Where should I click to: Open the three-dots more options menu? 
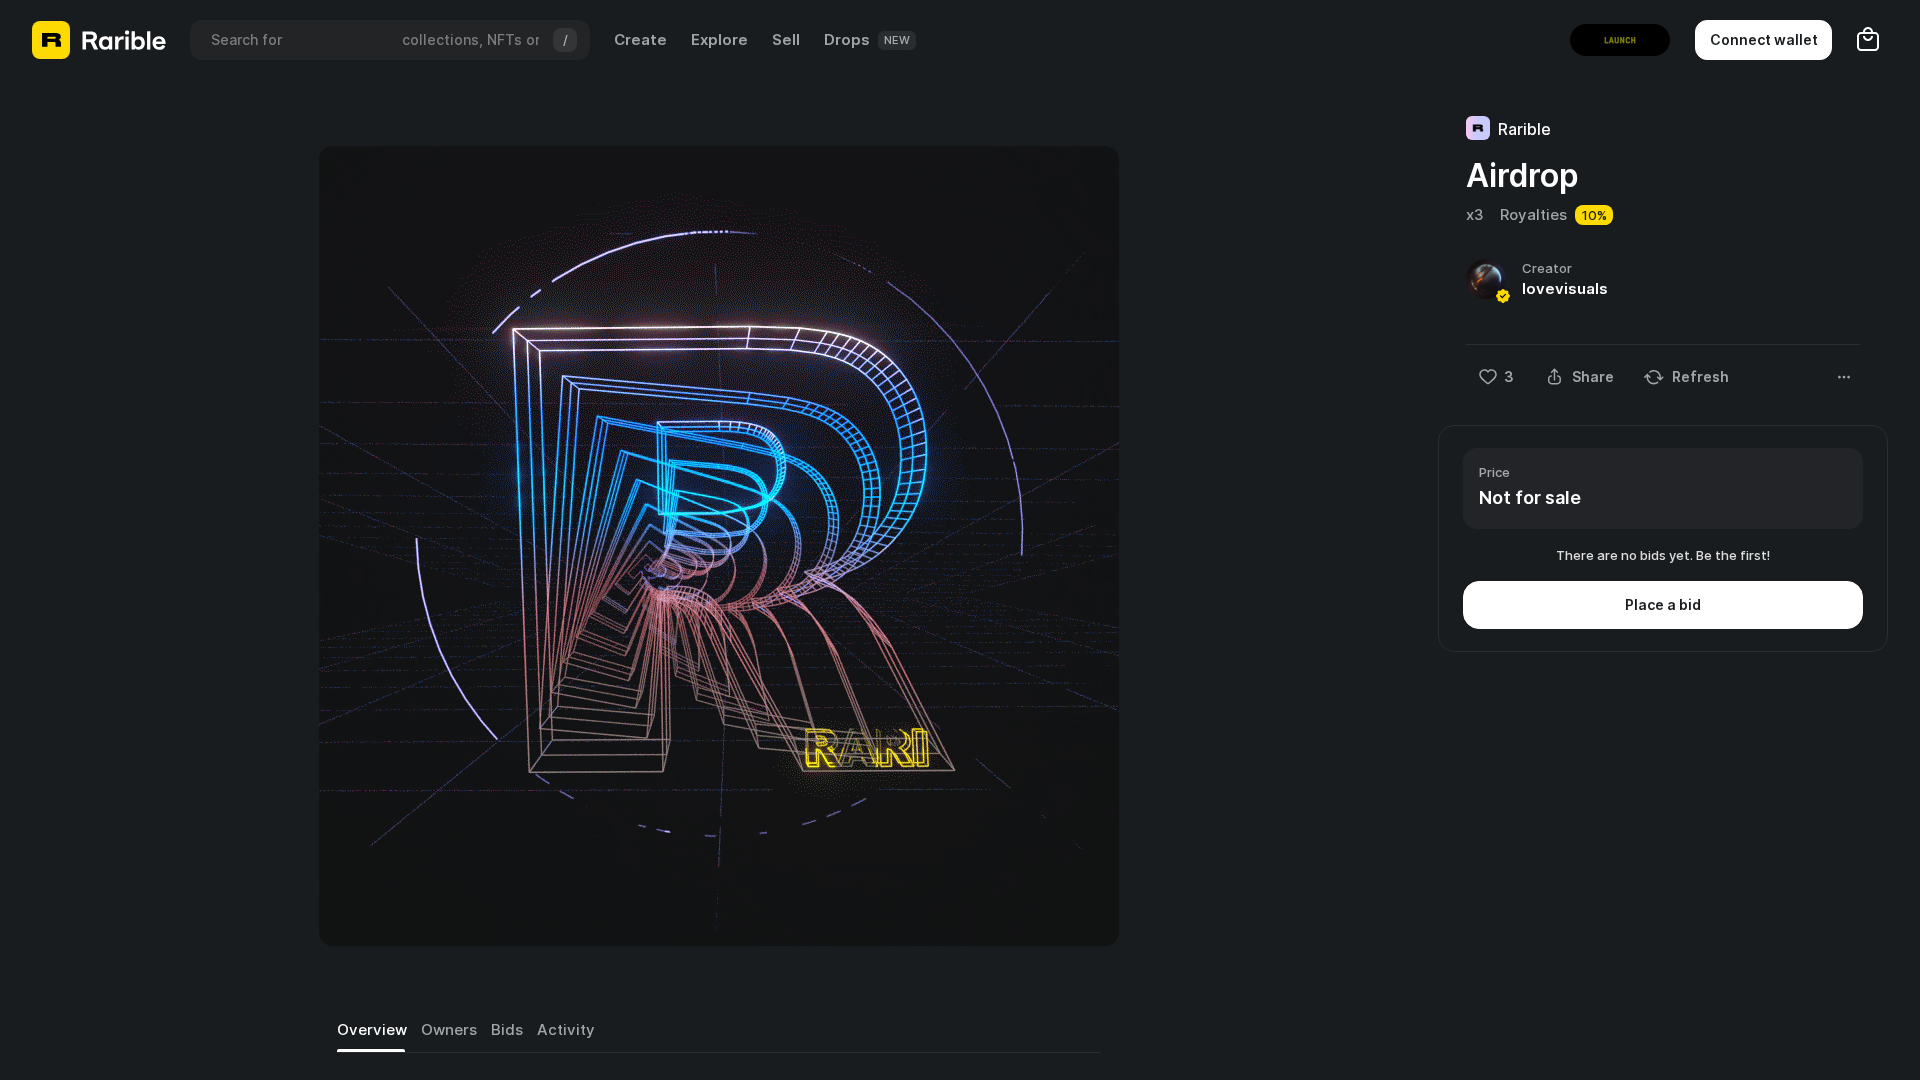(1844, 377)
